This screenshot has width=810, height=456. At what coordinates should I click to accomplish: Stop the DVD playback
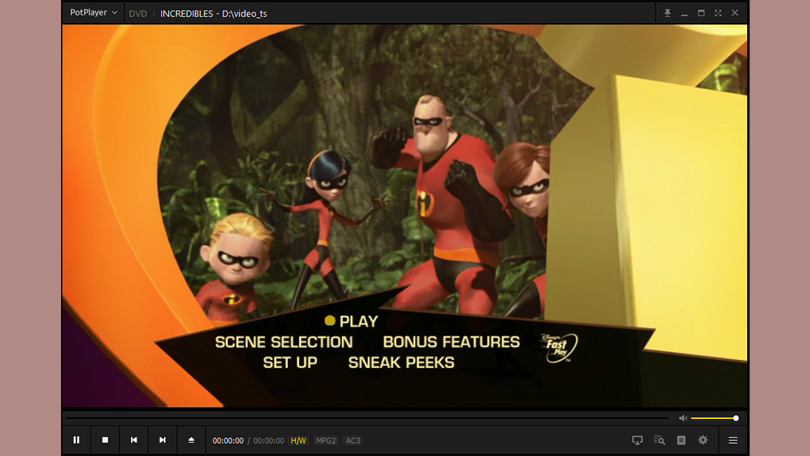tap(105, 440)
